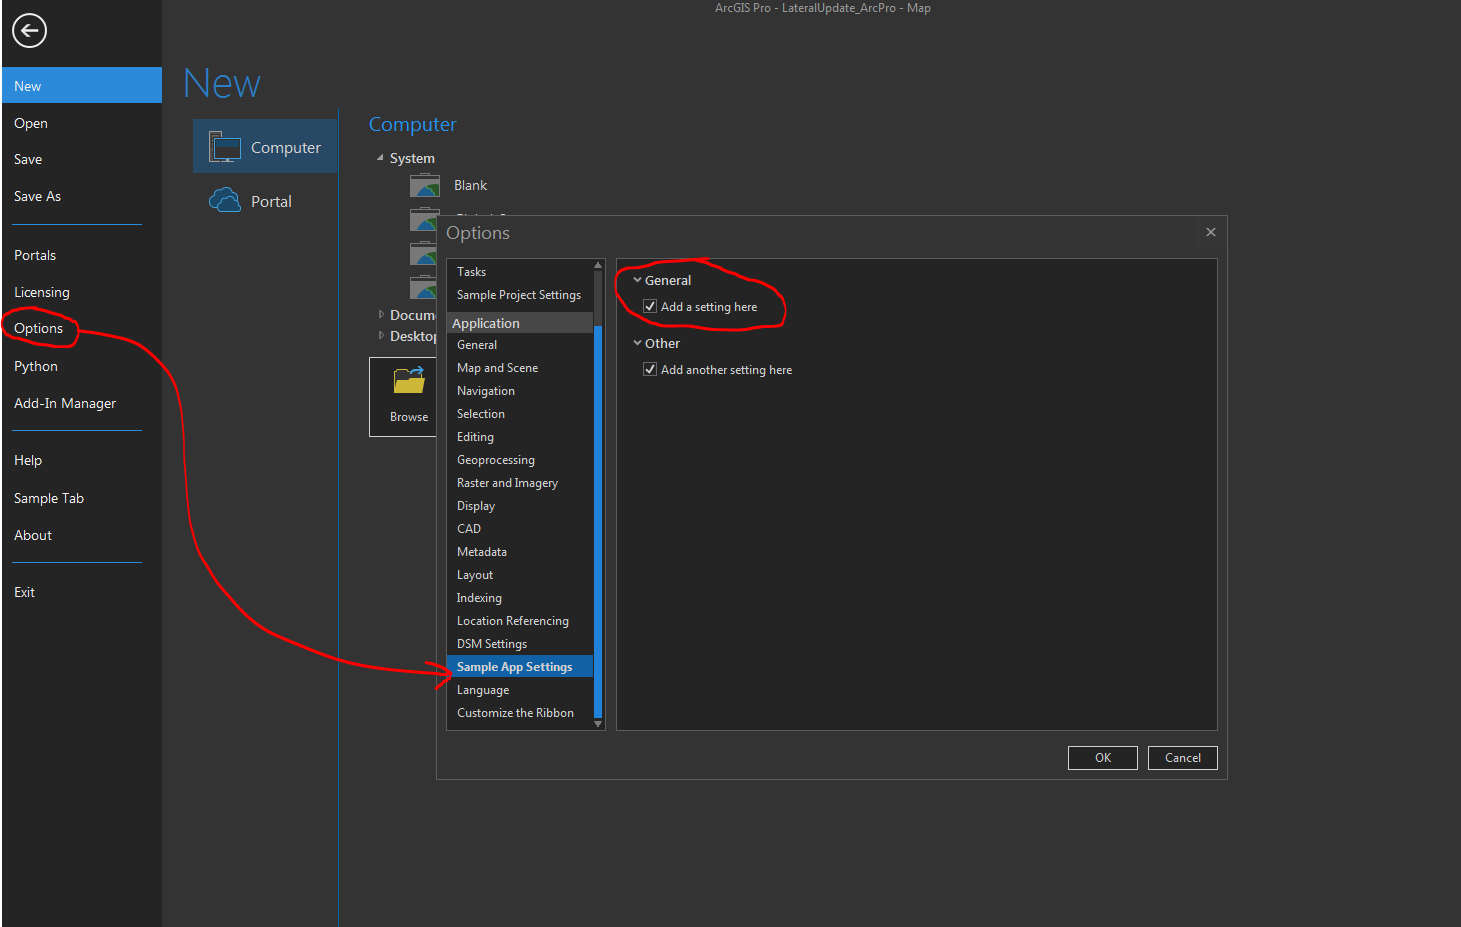The height and width of the screenshot is (927, 1461).
Task: Select Sample Project Settings option
Action: (x=520, y=295)
